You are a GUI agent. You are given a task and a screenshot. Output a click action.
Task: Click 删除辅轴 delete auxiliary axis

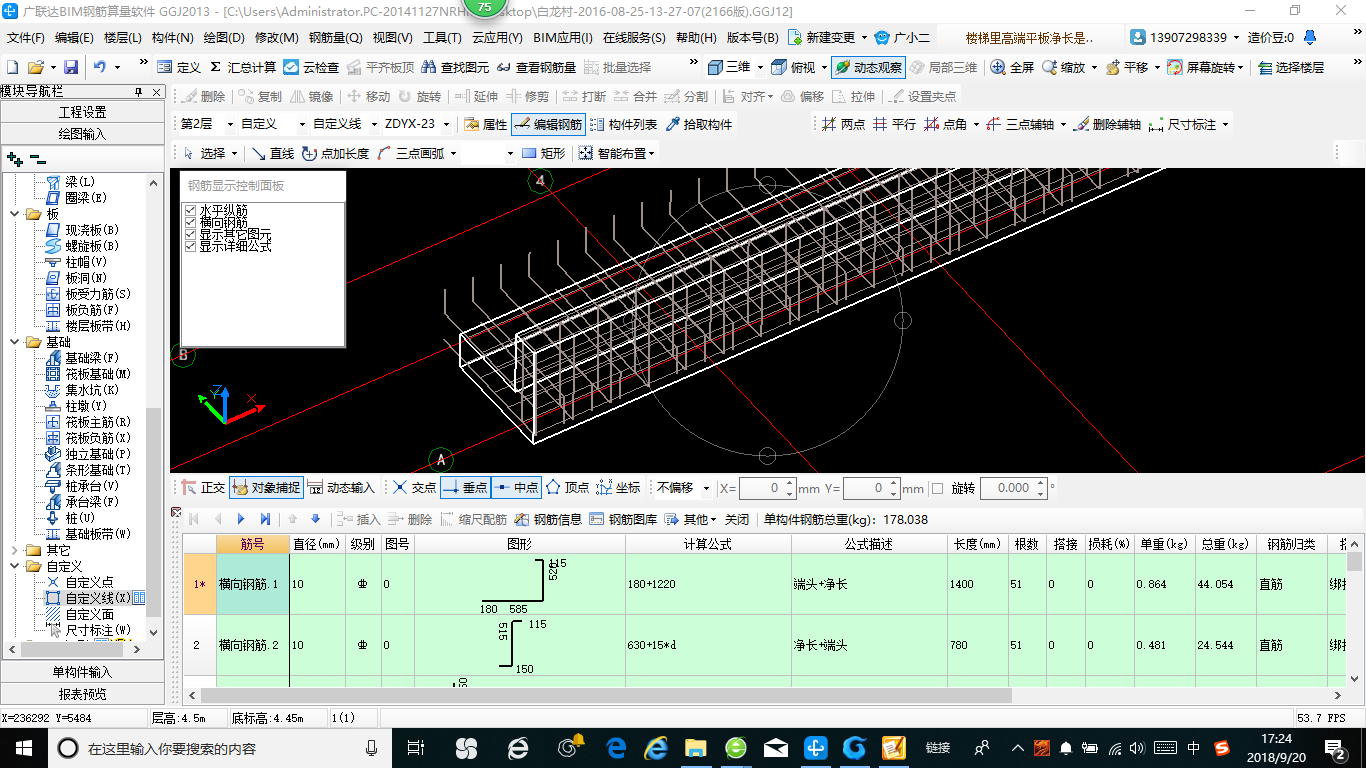pyautogui.click(x=1107, y=124)
